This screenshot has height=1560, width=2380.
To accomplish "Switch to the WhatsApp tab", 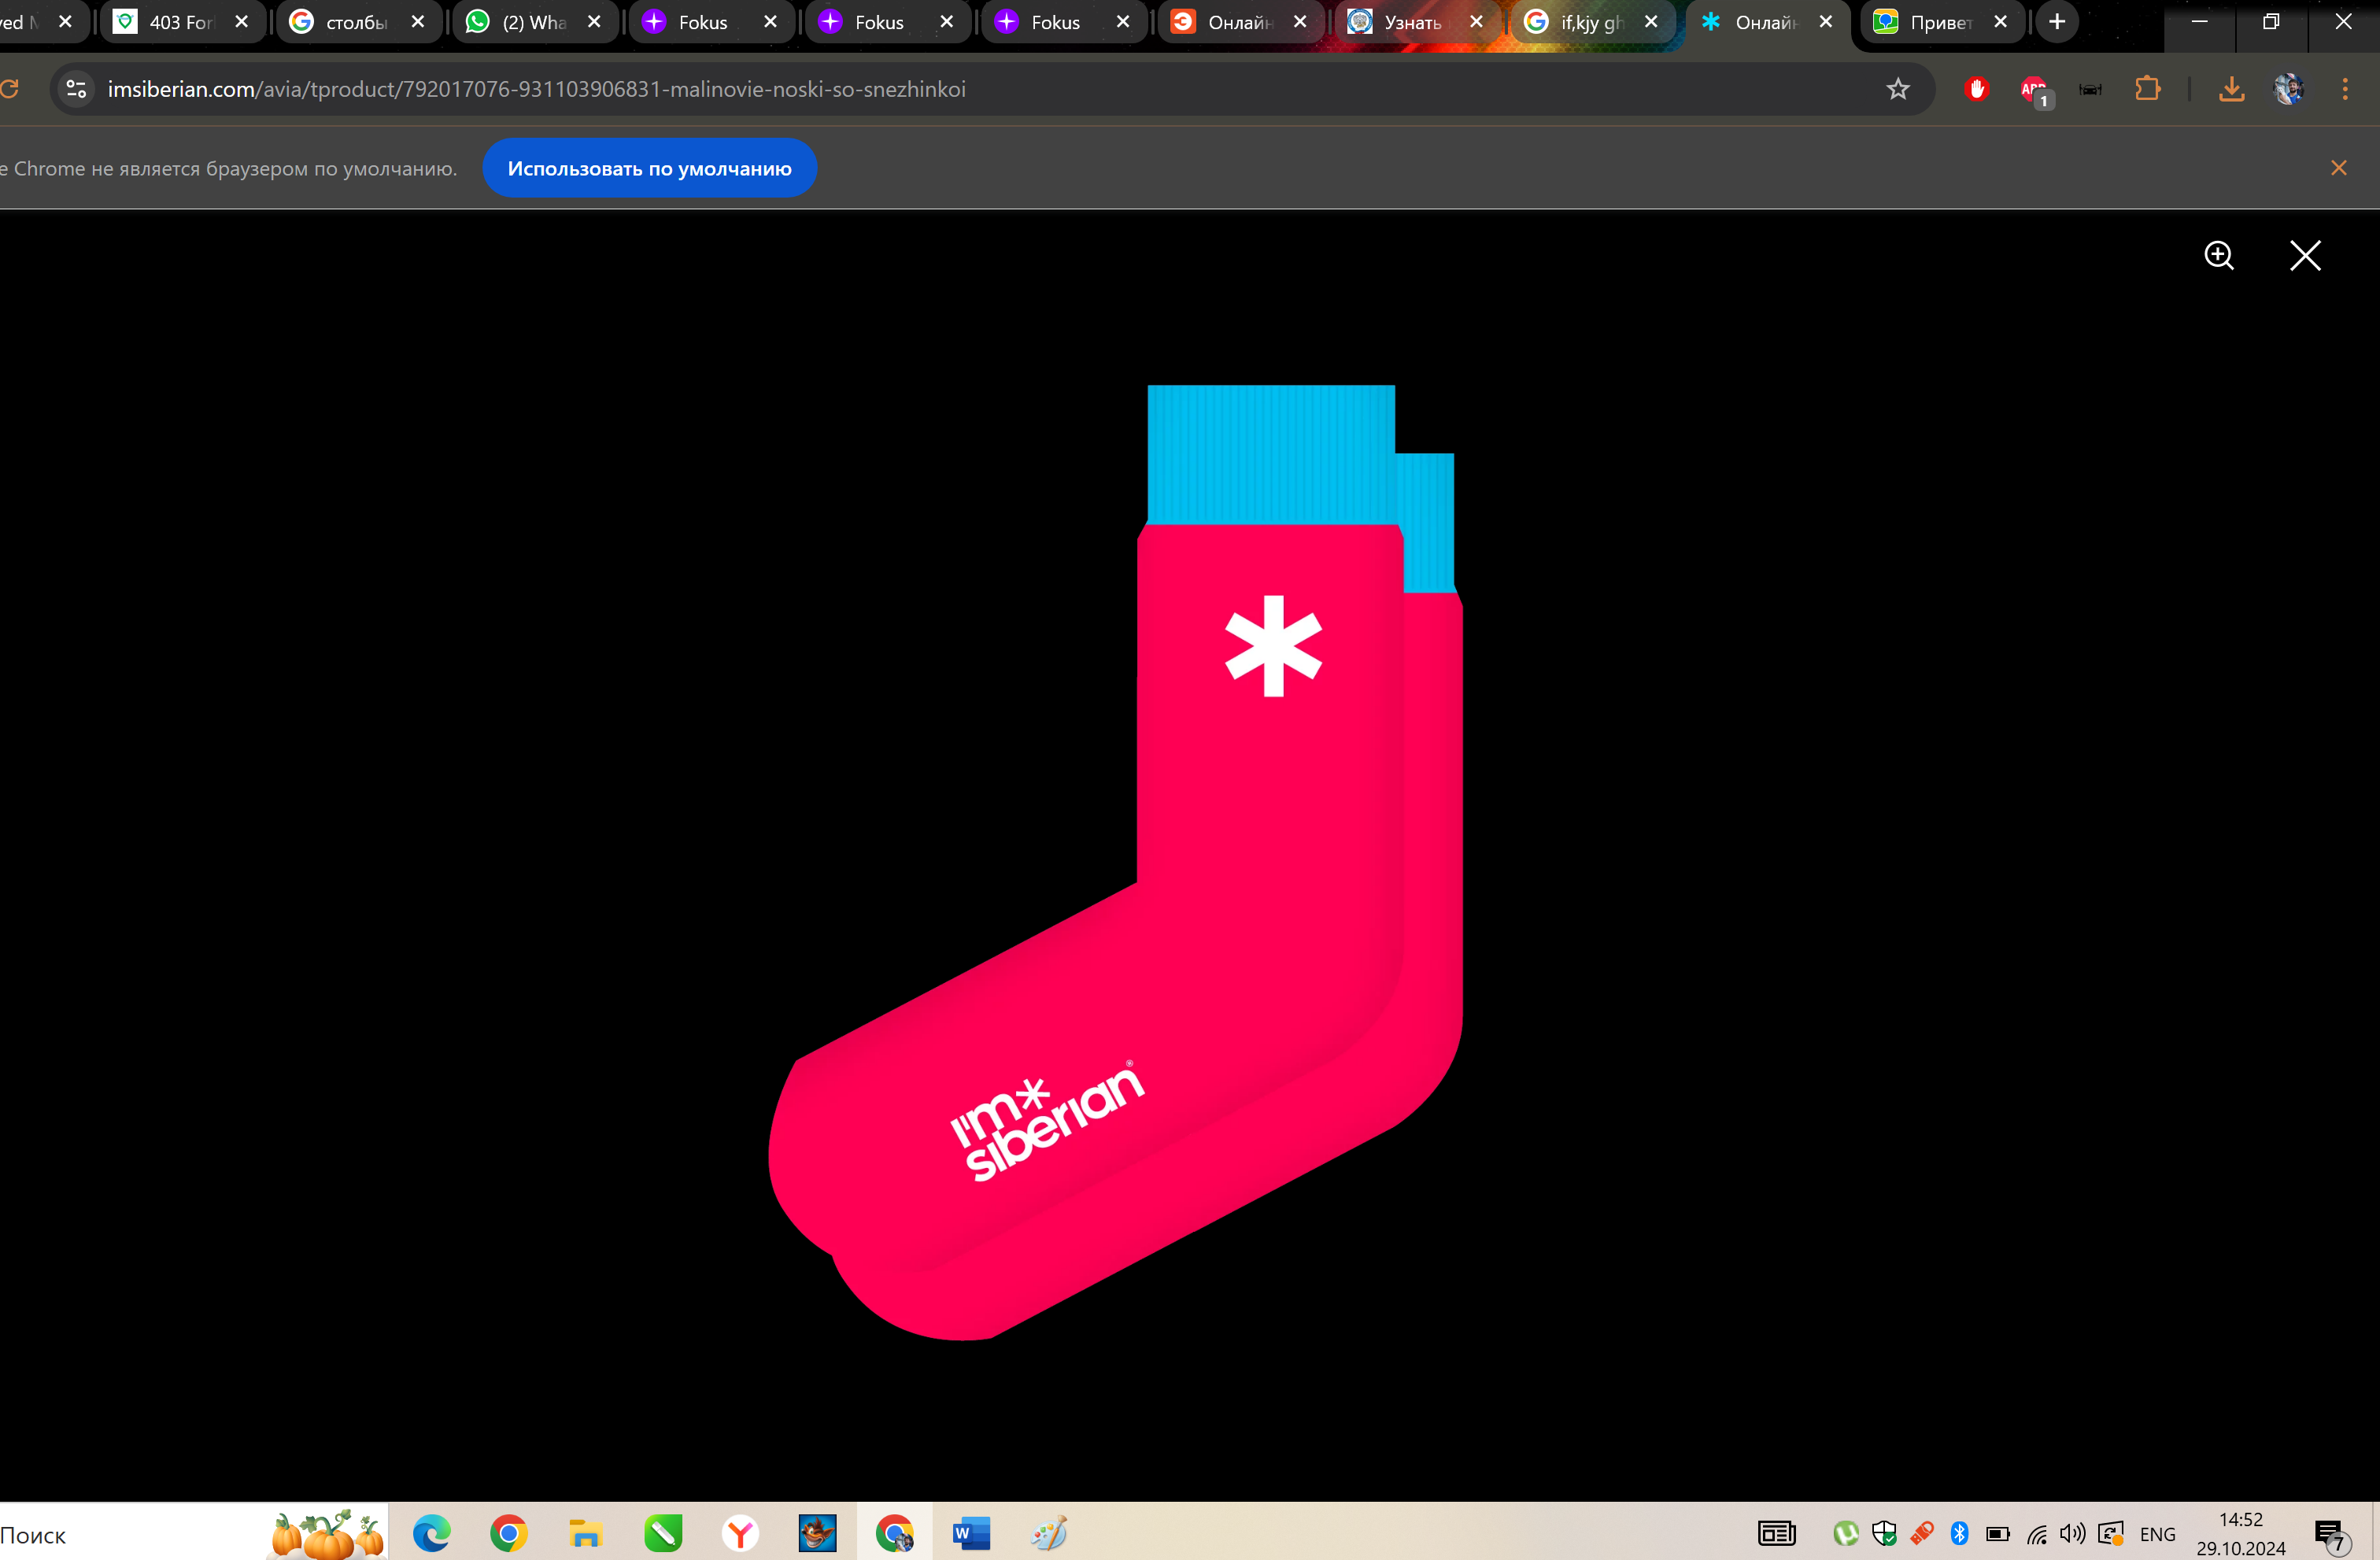I will point(534,22).
